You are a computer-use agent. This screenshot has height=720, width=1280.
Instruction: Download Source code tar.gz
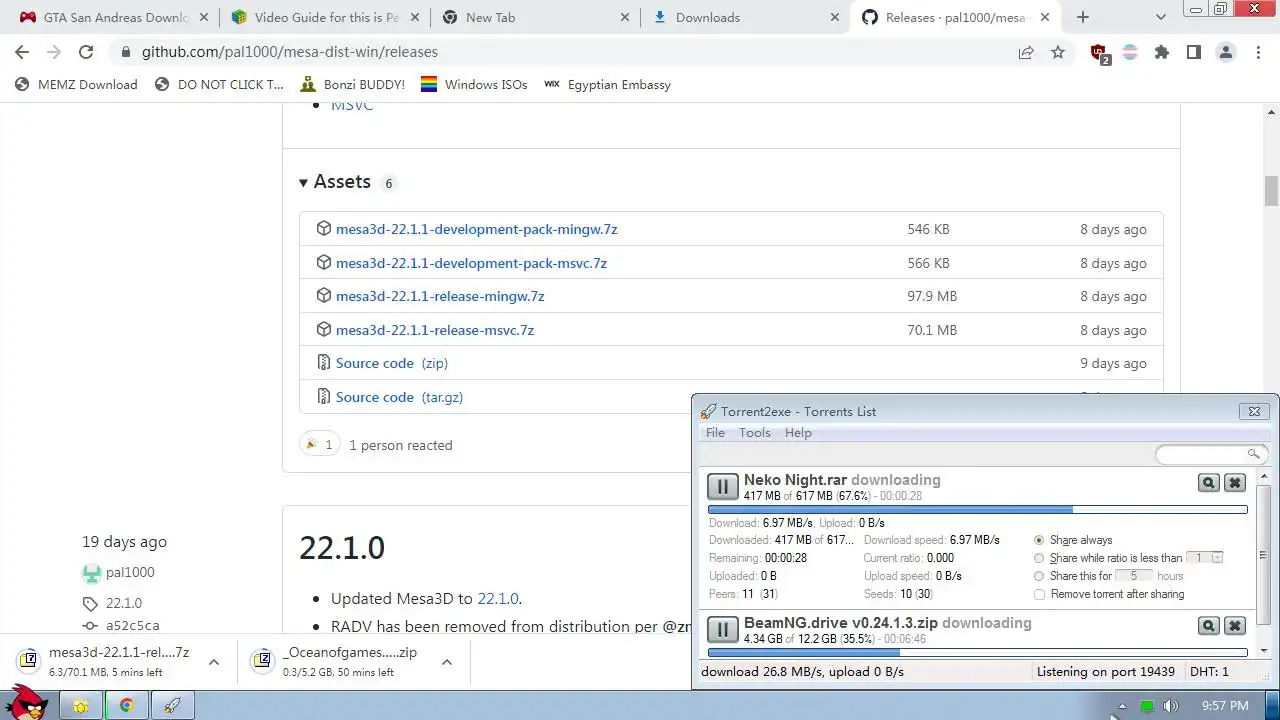(399, 397)
